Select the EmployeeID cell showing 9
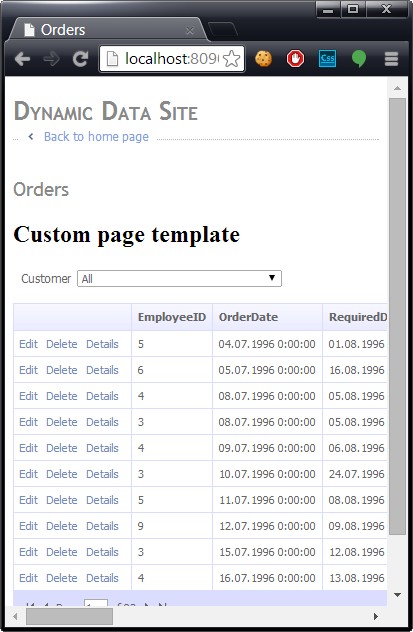Screen dimensions: 413x632 pos(172,526)
